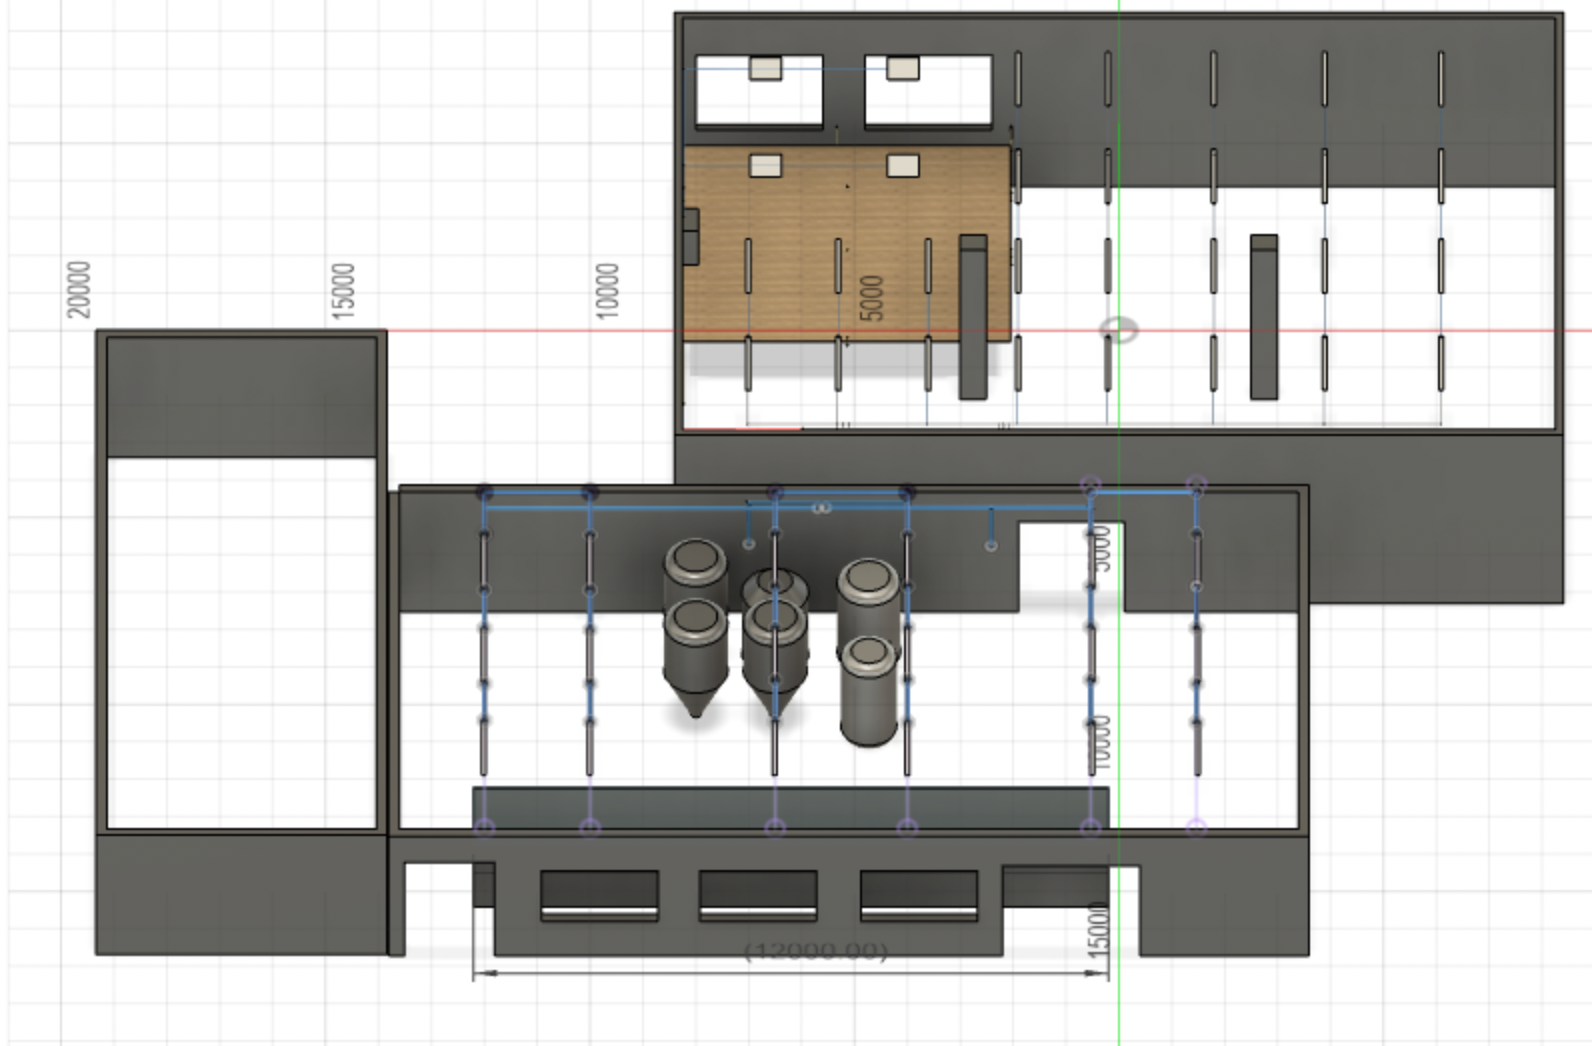Click the 15000 grid label at top left
Image resolution: width=1592 pixels, height=1046 pixels.
coord(343,291)
